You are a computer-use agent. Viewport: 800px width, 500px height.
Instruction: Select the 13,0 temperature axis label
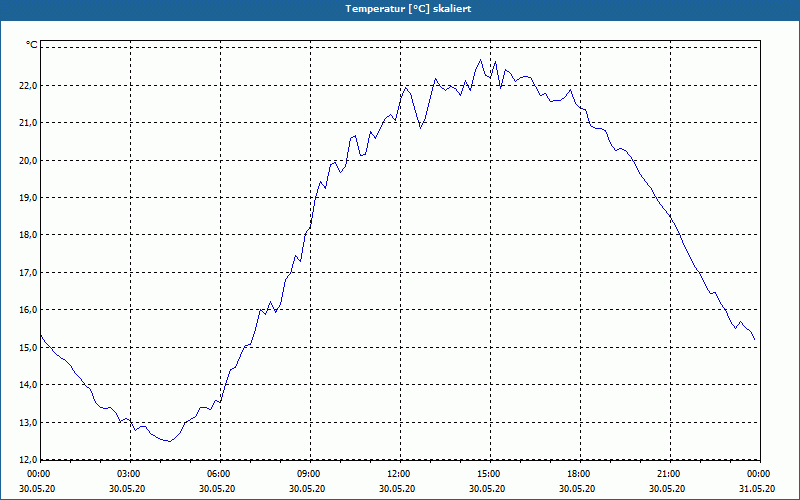(x=29, y=423)
